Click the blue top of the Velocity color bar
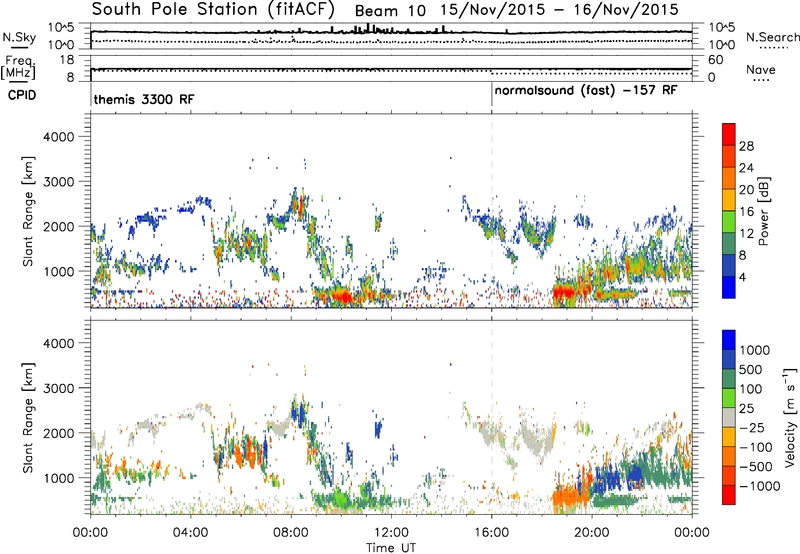 (x=729, y=340)
